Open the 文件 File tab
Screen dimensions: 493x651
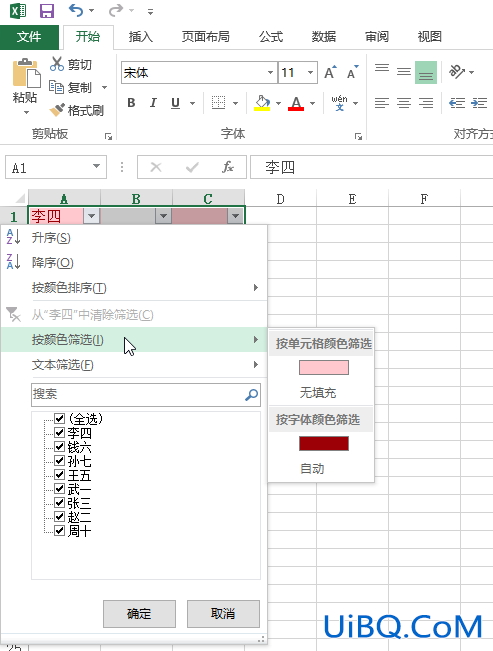29,37
